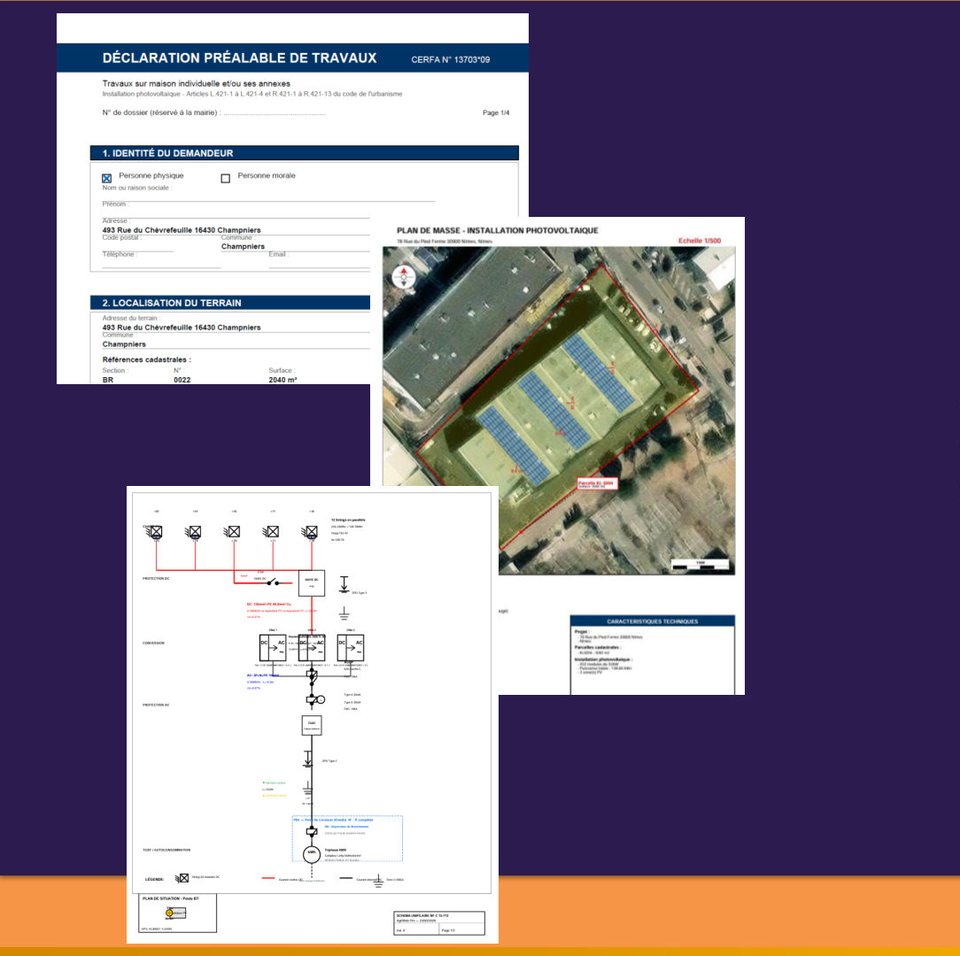Image resolution: width=960 pixels, height=956 pixels.
Task: Select the AC breaker symbol in PROTECTION AC
Action: point(312,699)
